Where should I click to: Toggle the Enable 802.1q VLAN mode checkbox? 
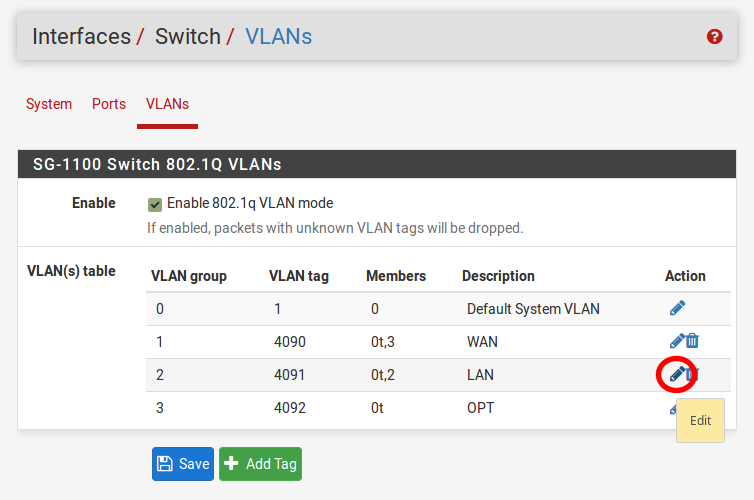coord(155,204)
